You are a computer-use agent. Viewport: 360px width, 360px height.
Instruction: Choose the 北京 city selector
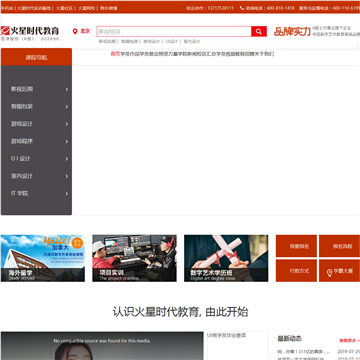(x=85, y=31)
